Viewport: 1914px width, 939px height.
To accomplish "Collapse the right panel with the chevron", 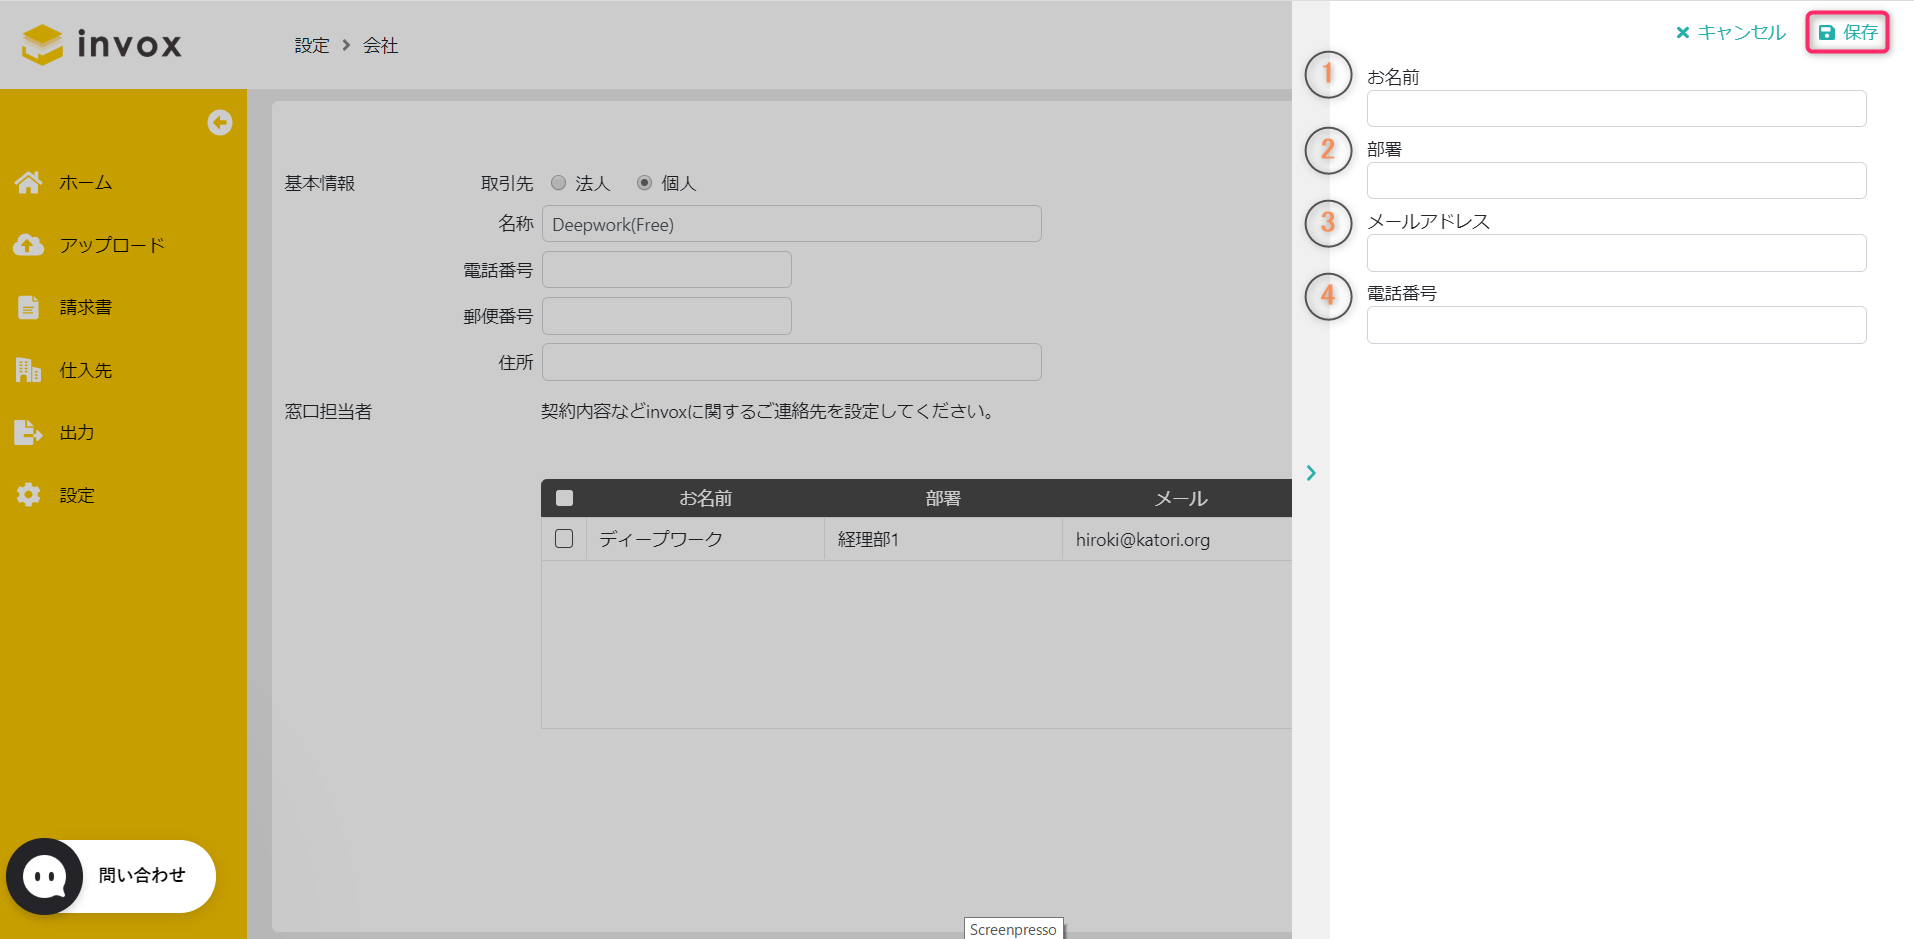I will [1310, 472].
